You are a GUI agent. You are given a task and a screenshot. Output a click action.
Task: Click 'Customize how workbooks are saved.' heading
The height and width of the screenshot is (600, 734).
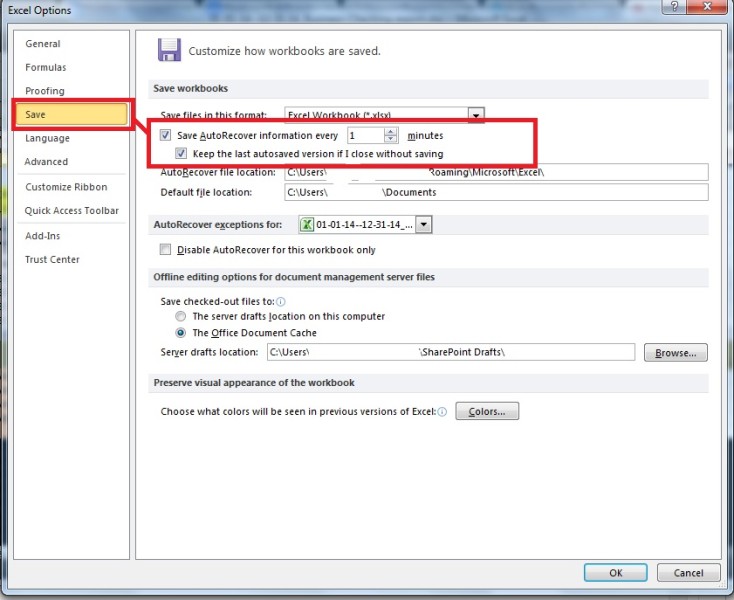coord(285,51)
